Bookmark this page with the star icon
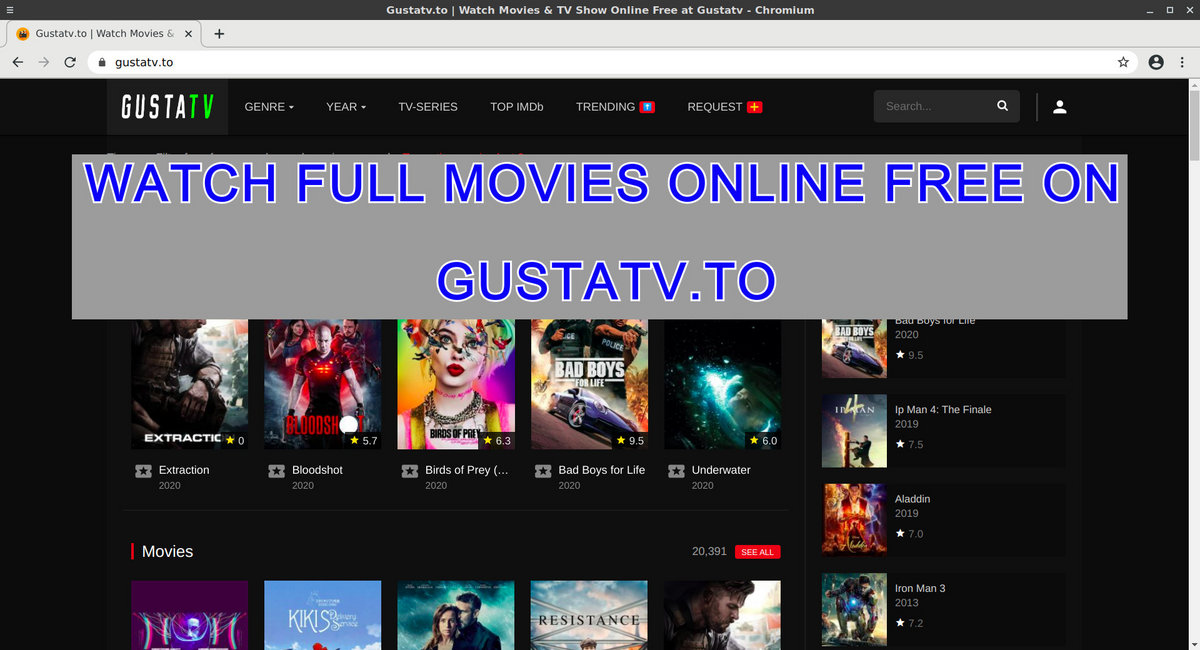This screenshot has height=650, width=1200. 1123,62
